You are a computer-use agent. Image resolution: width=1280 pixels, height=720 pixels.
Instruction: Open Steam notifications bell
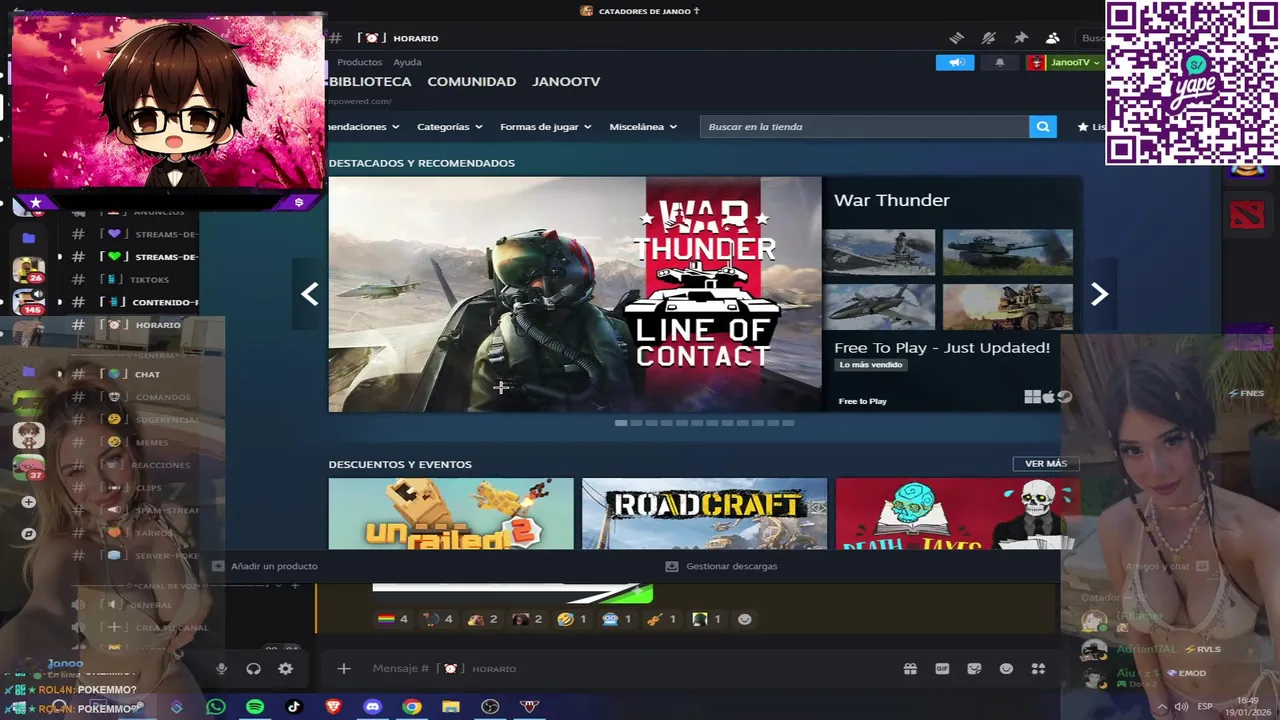[999, 62]
